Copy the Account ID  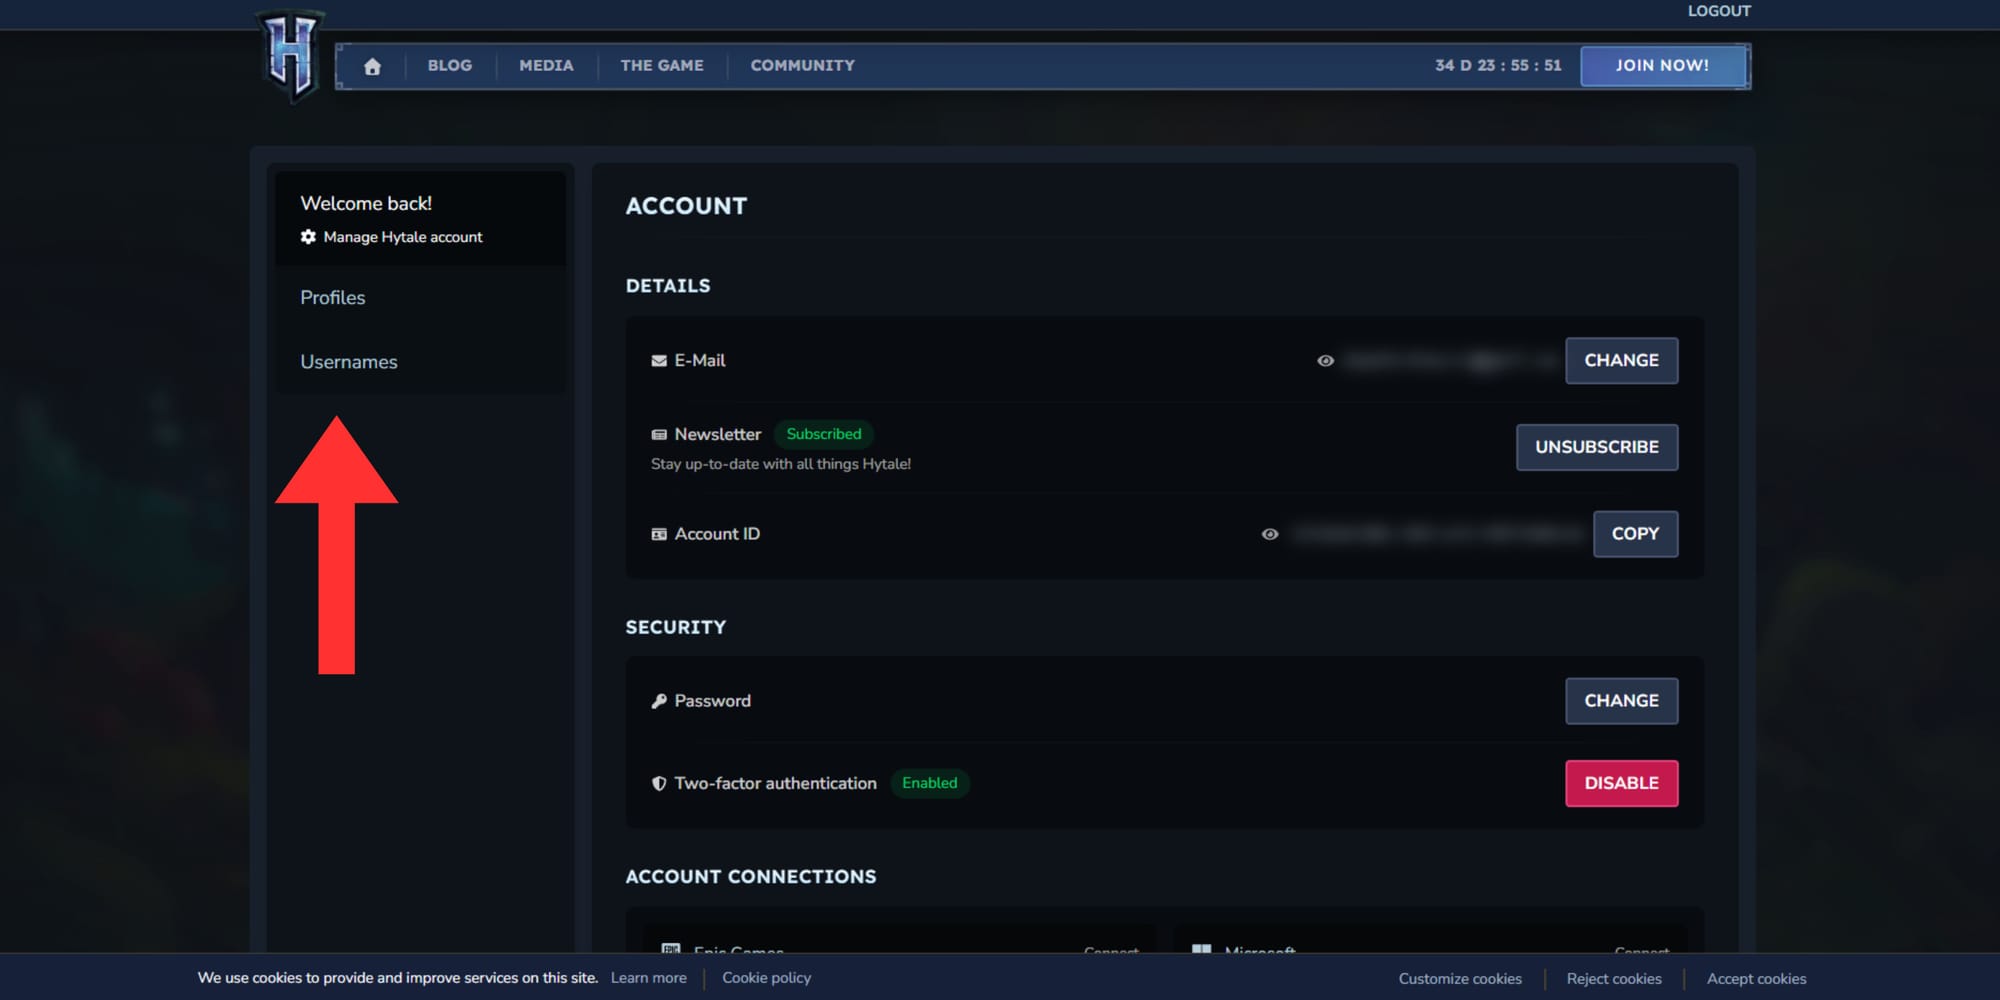(x=1634, y=534)
